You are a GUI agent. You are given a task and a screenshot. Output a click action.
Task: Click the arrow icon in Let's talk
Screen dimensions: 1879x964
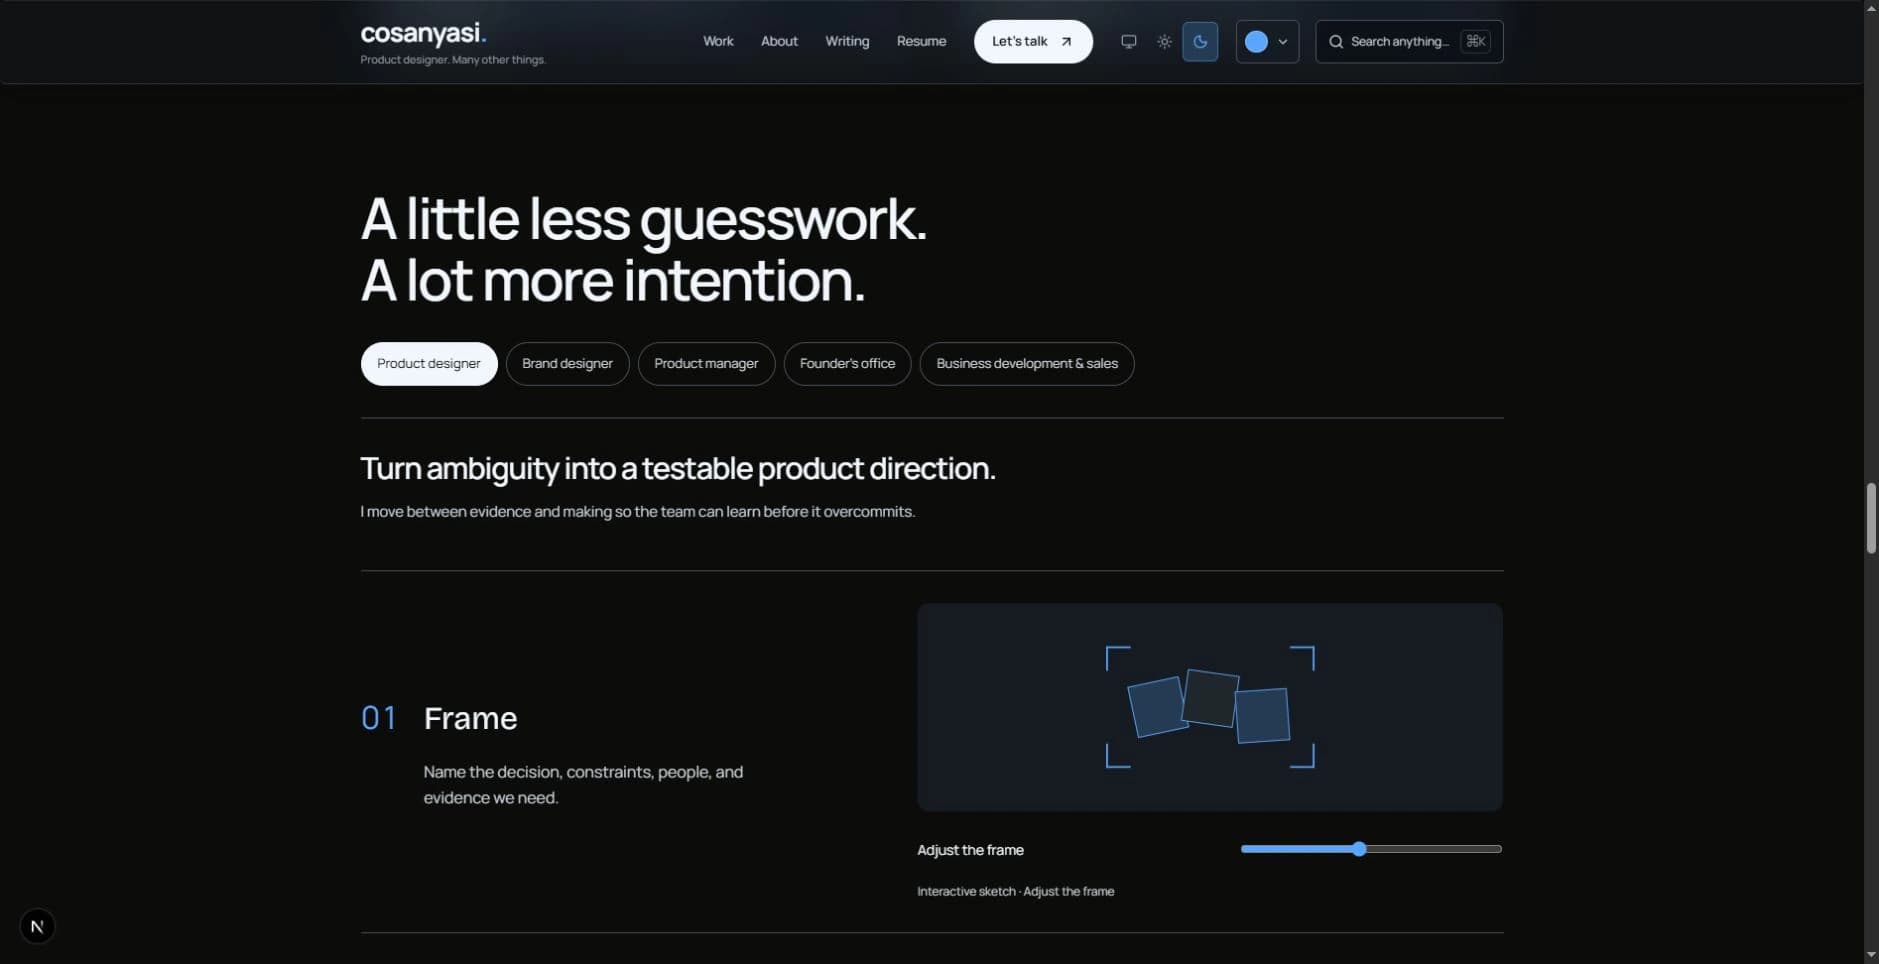tap(1066, 42)
